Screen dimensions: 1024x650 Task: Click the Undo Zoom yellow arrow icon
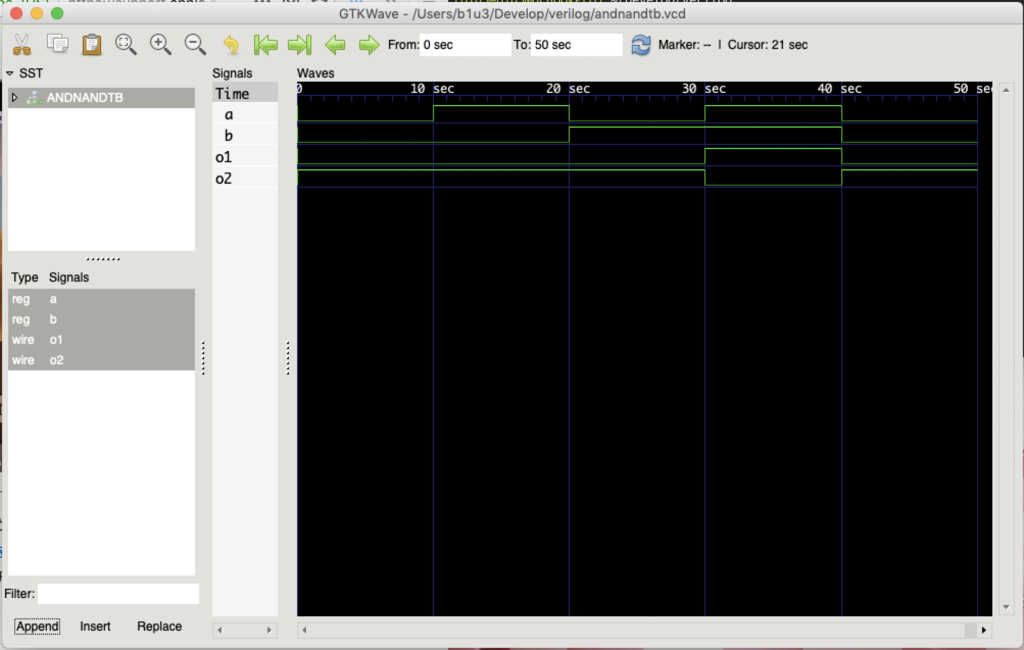click(231, 44)
